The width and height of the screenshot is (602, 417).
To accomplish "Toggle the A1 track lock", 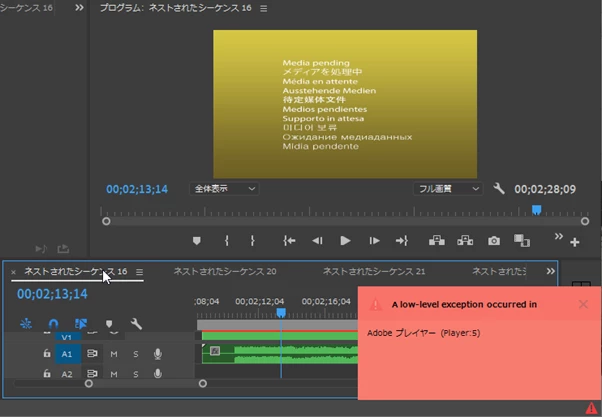I will (x=47, y=353).
